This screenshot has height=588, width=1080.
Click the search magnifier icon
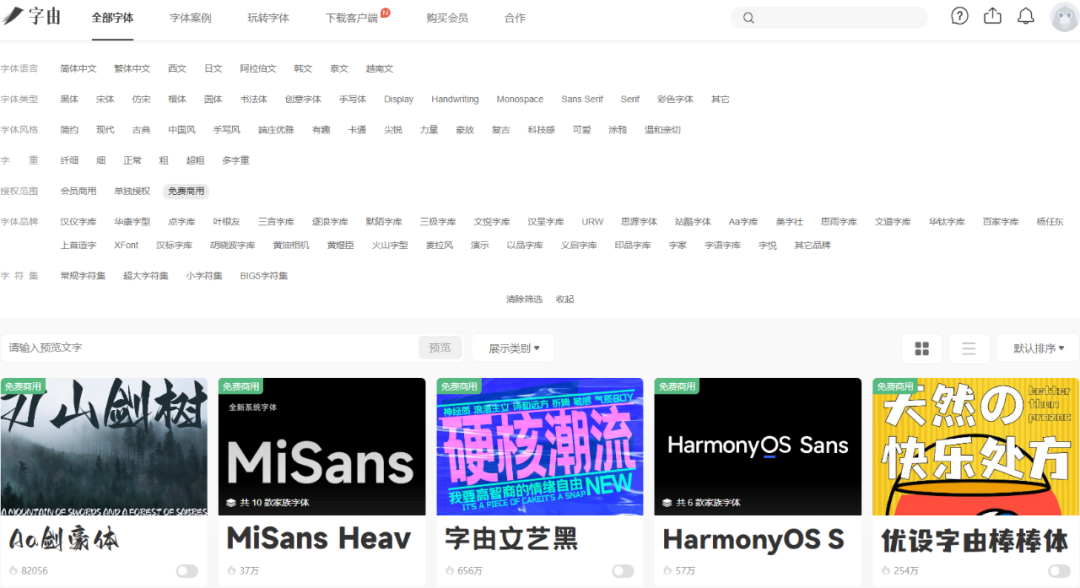(x=749, y=18)
